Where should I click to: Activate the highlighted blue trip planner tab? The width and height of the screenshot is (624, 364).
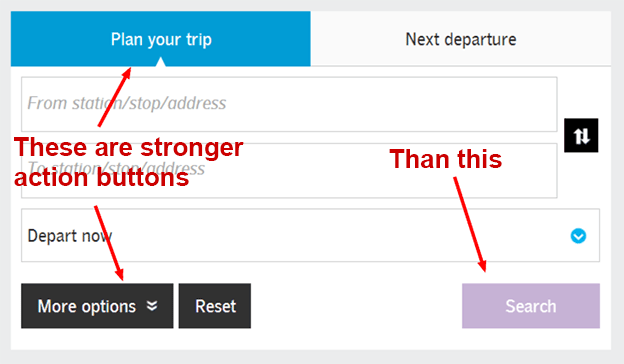[x=161, y=39]
